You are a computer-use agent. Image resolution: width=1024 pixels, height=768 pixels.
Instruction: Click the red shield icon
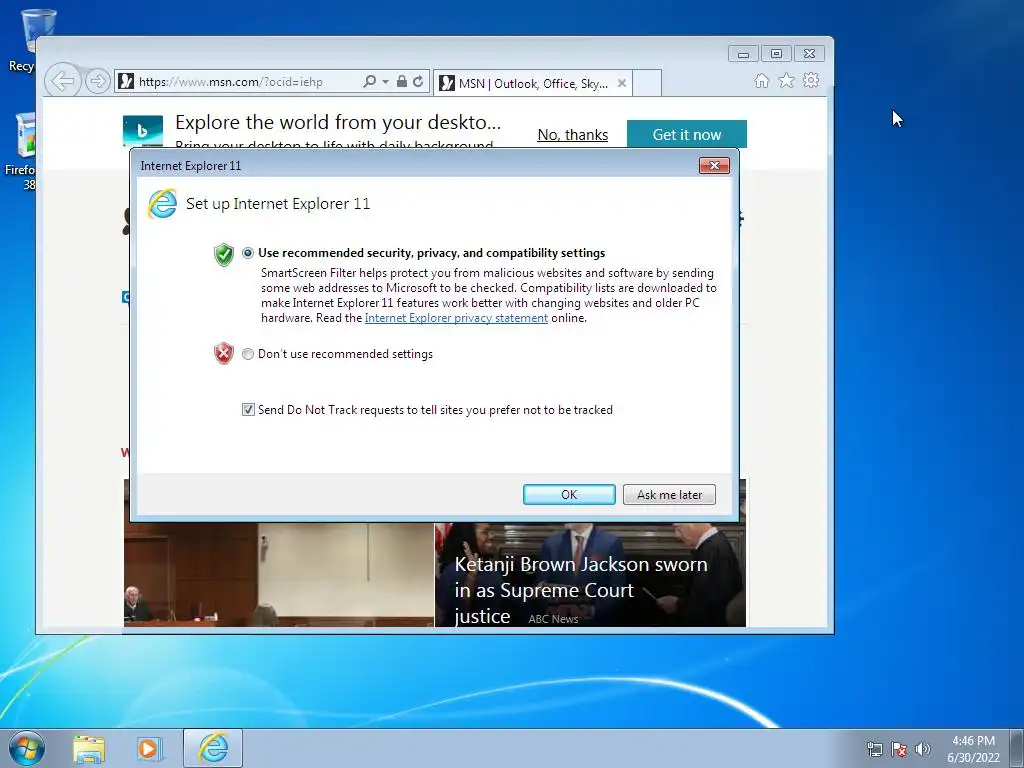tap(223, 353)
